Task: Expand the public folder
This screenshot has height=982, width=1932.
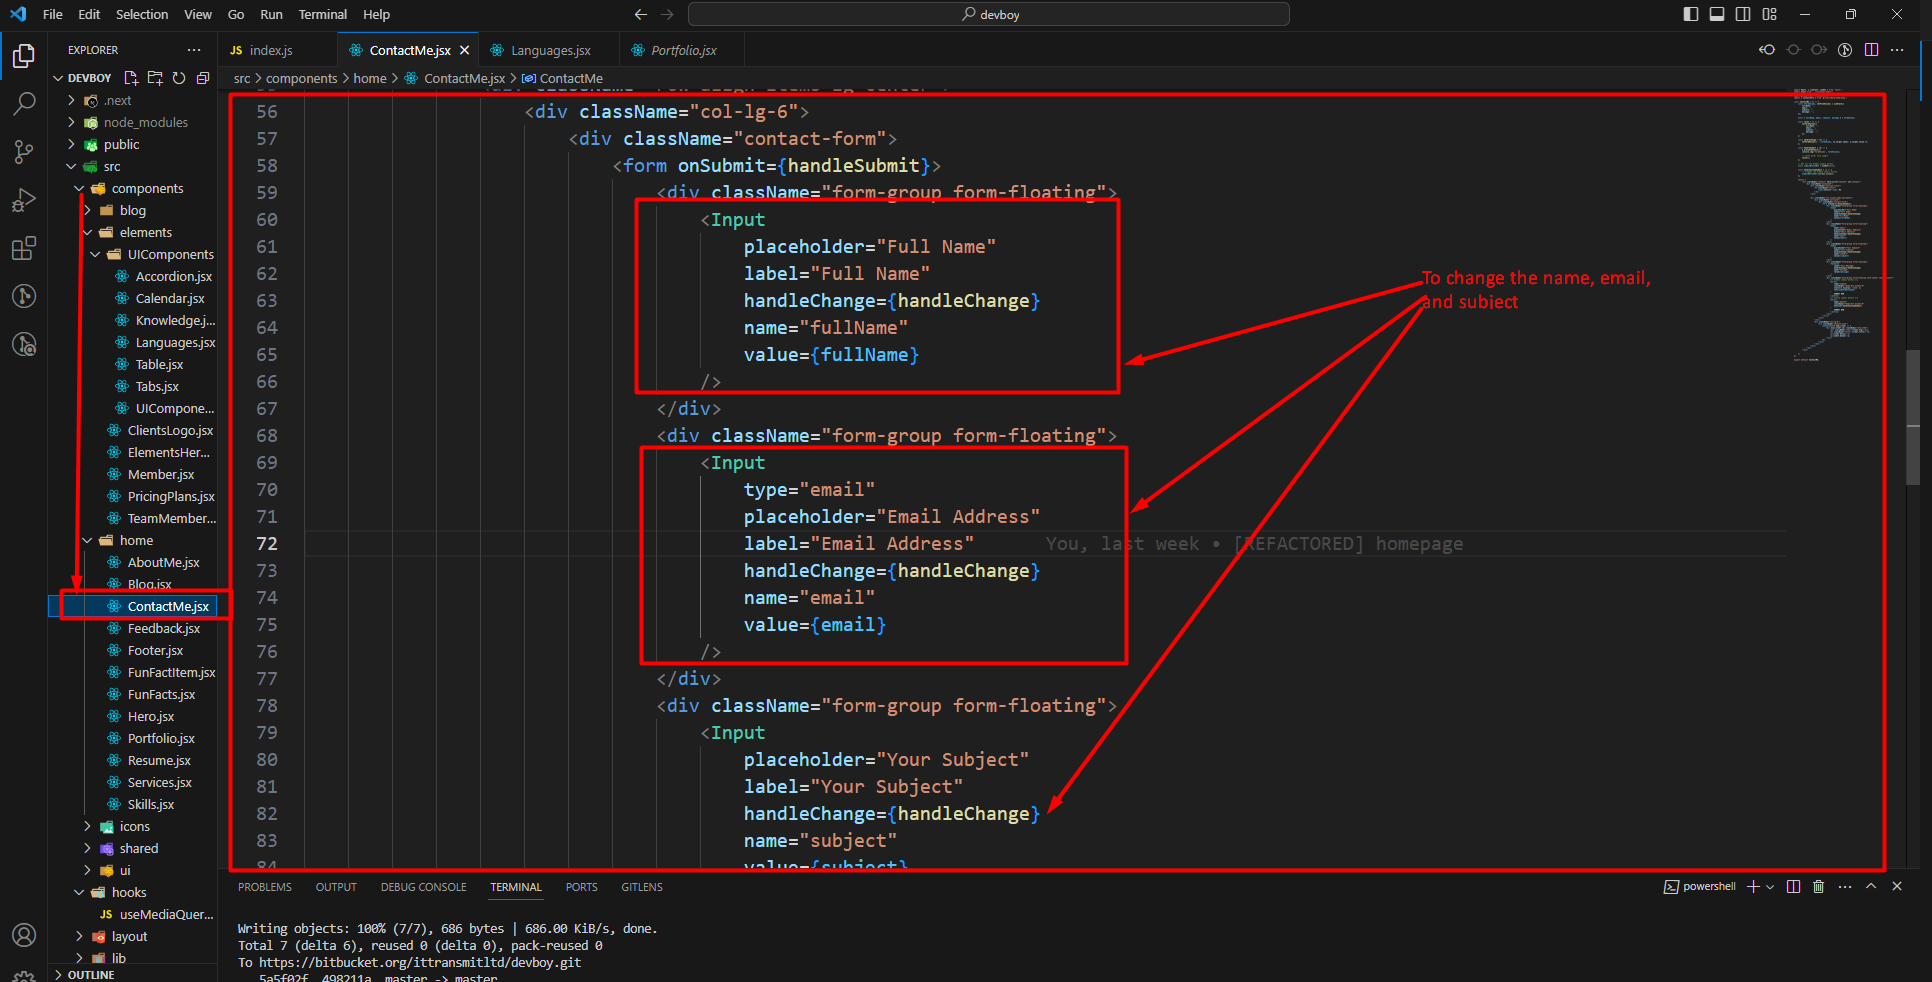Action: coord(121,145)
